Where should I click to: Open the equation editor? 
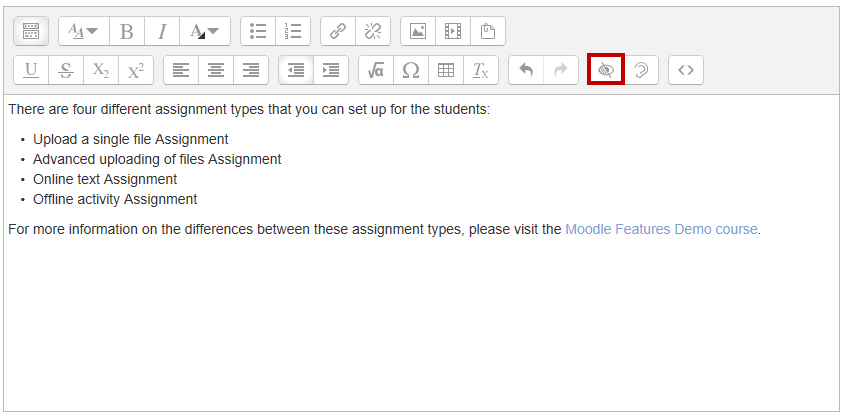click(x=376, y=70)
